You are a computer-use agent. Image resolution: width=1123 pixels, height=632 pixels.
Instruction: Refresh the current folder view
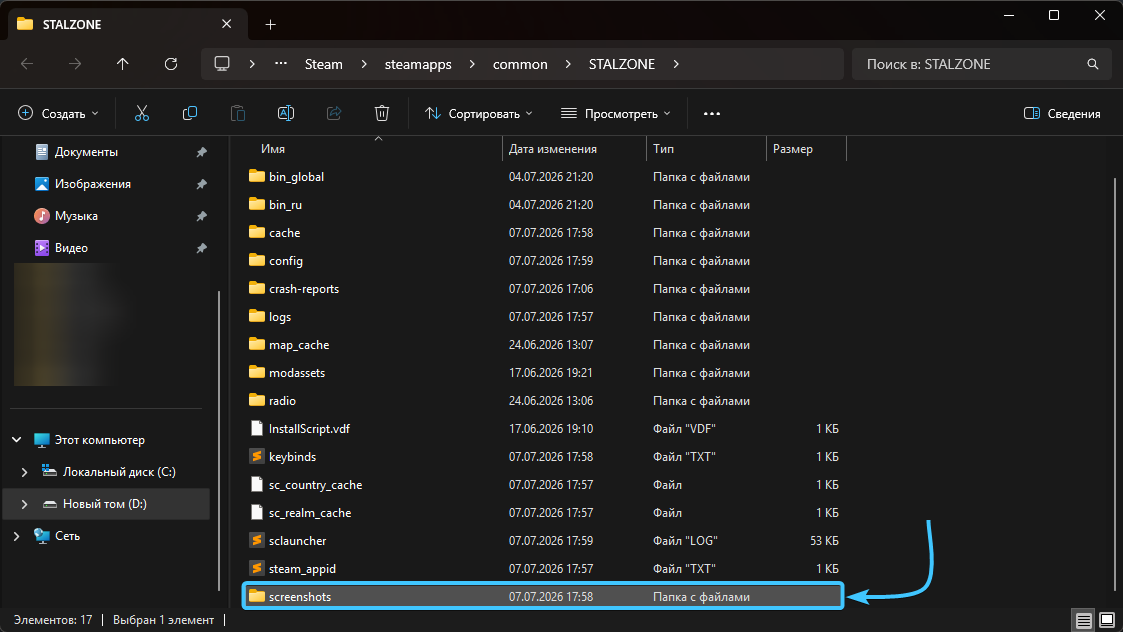(x=170, y=64)
